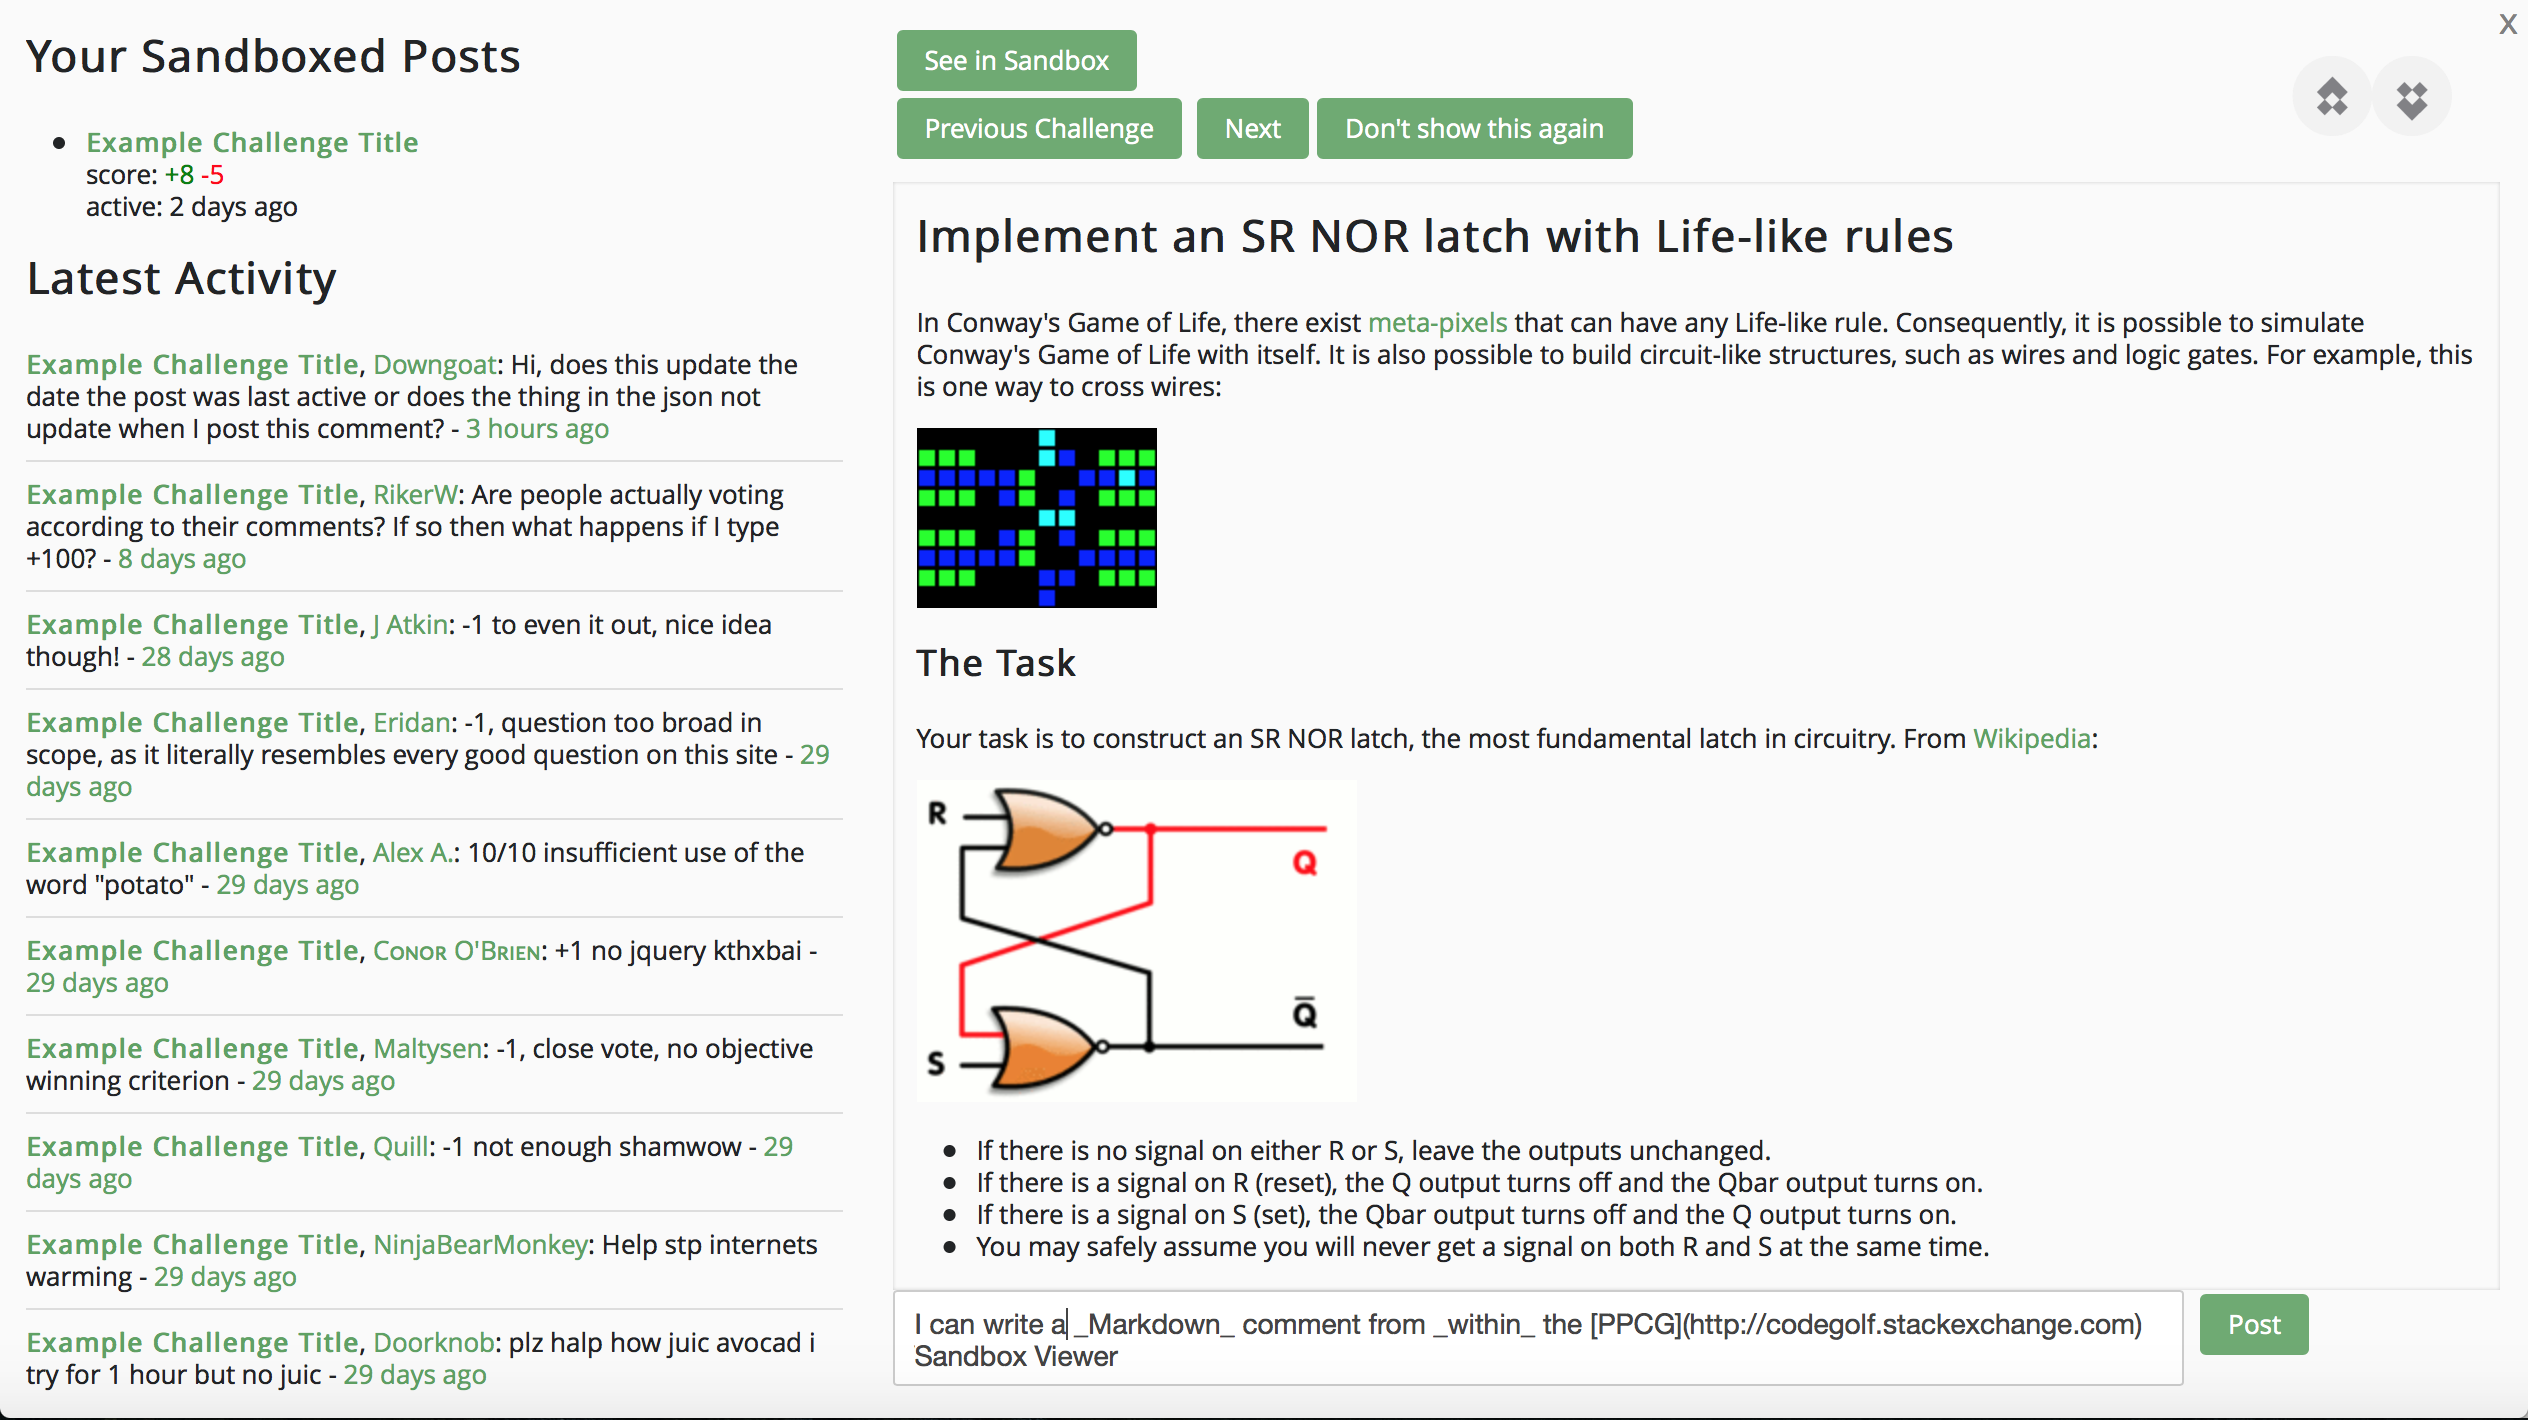
Task: Click the 'Next' challenge button
Action: [1254, 128]
